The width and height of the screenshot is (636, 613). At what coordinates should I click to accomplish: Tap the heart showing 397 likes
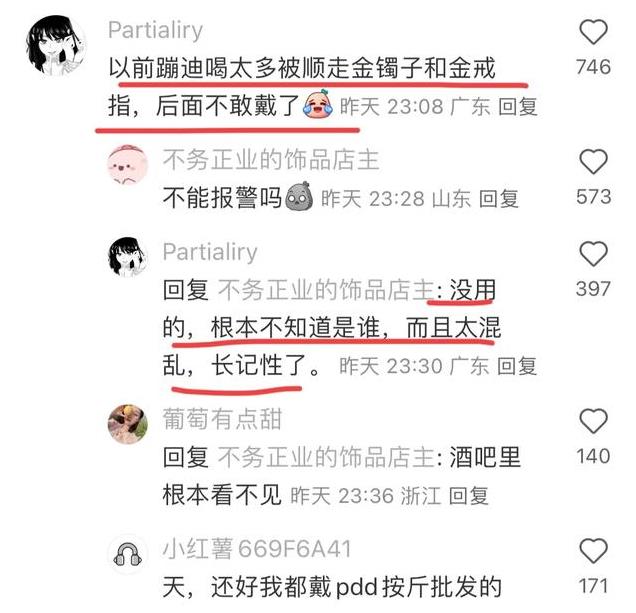(x=593, y=254)
